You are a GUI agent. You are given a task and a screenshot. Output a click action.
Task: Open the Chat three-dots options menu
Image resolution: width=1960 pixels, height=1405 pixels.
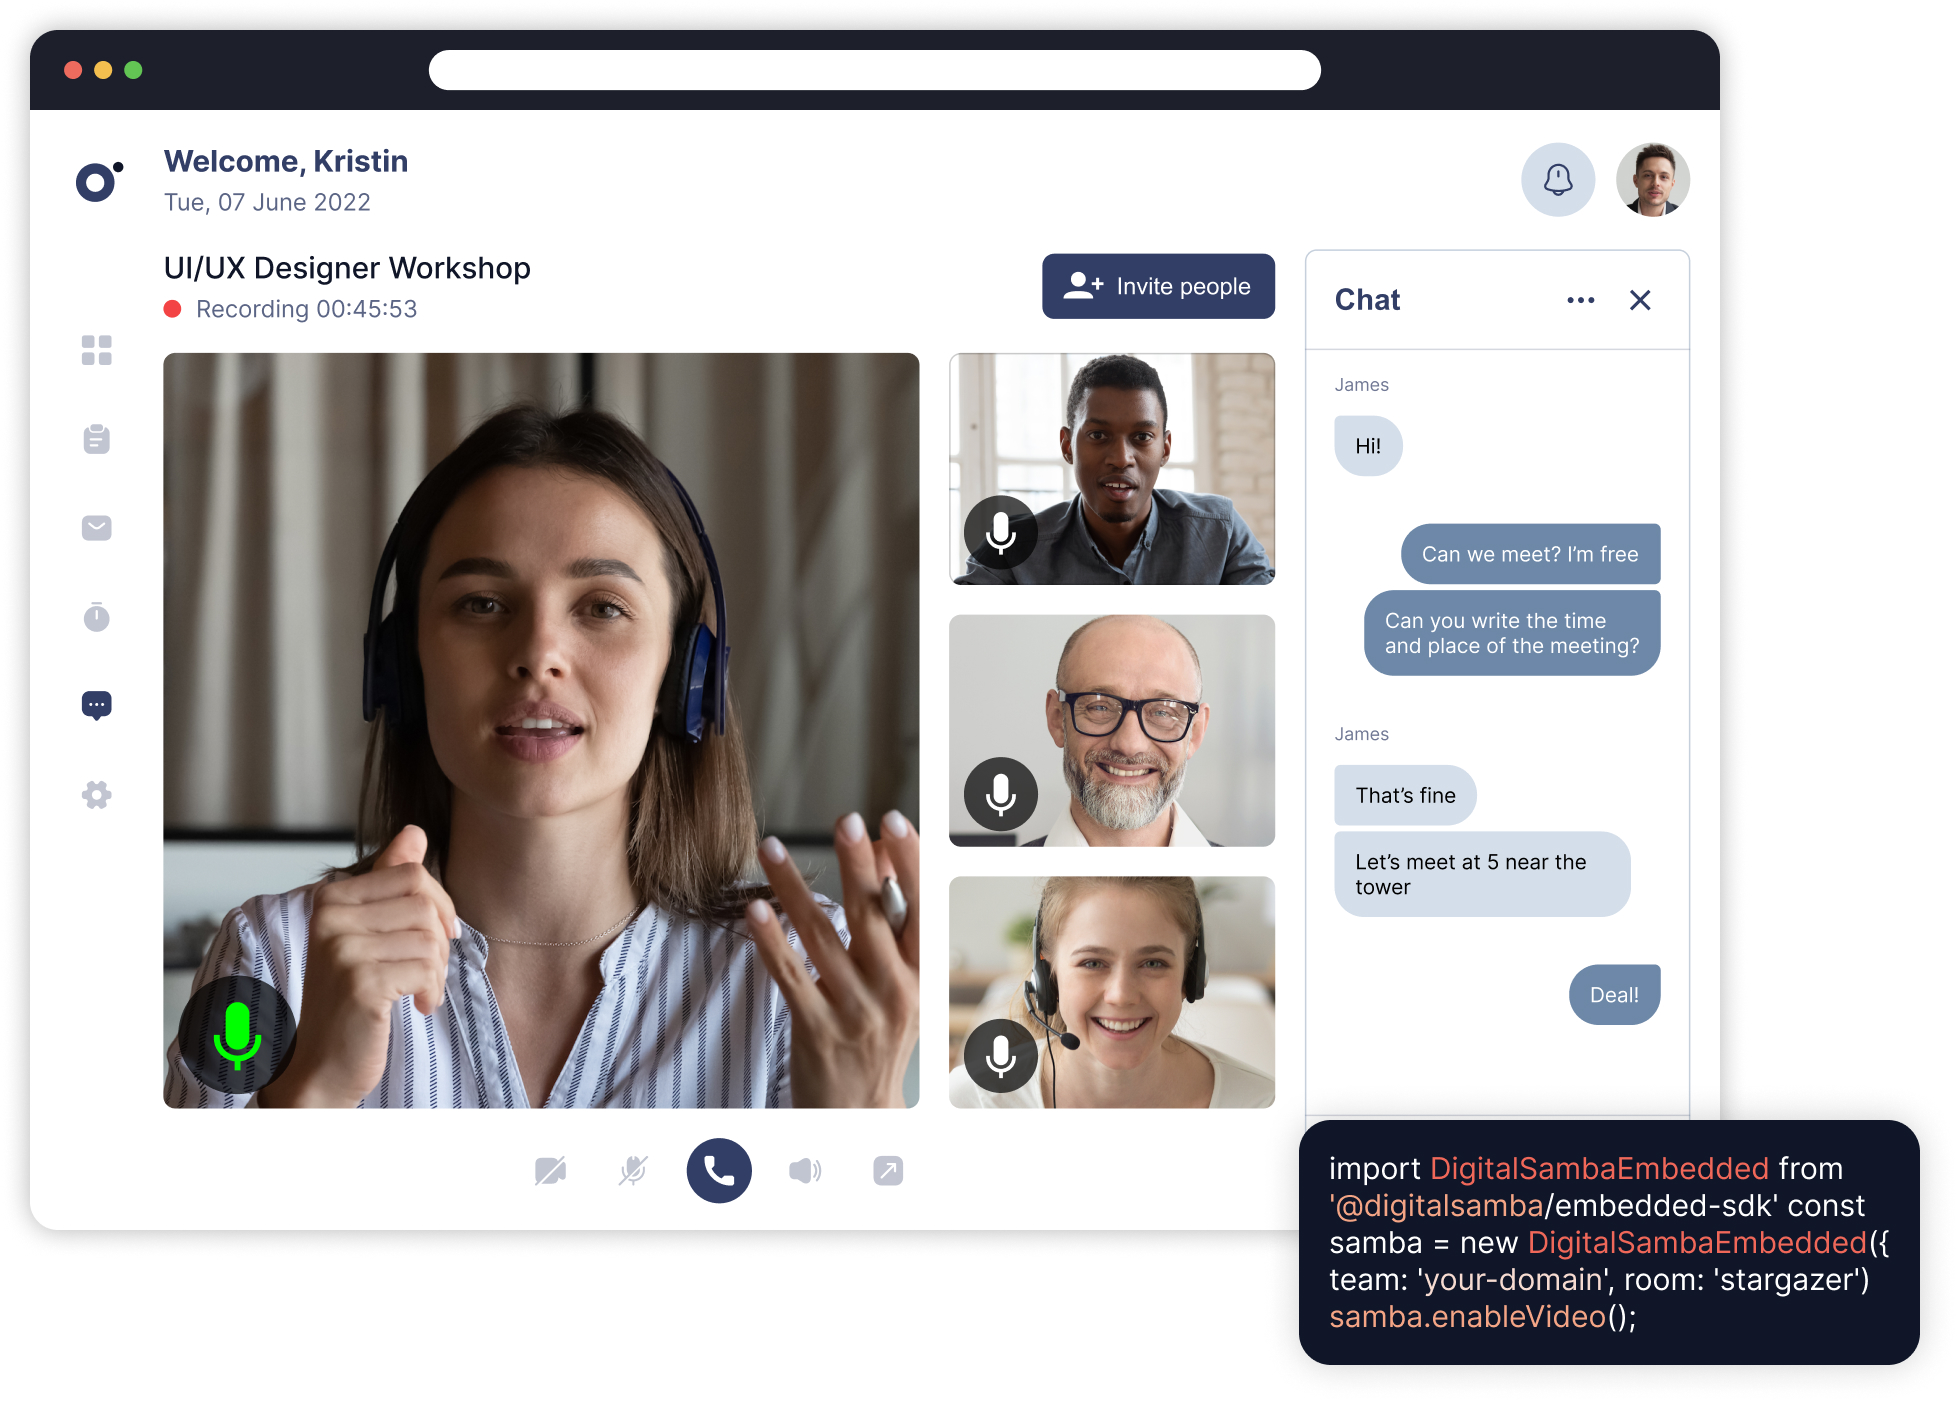click(x=1581, y=300)
